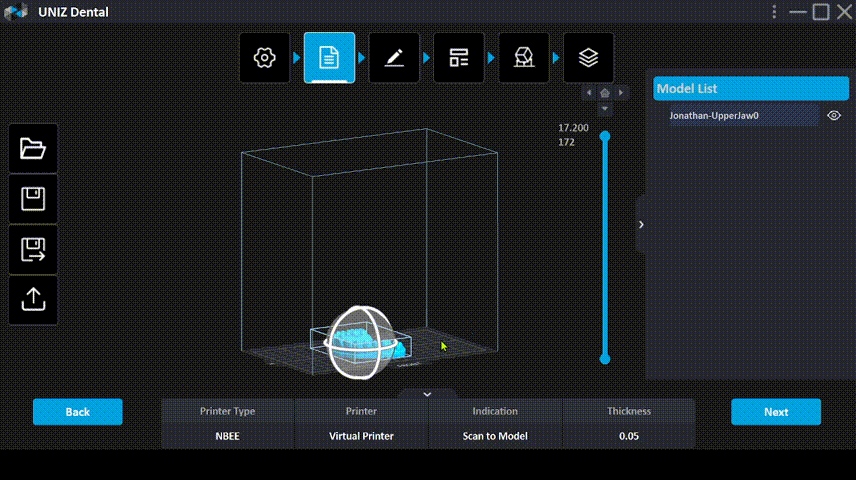Image resolution: width=856 pixels, height=480 pixels.
Task: Rotate view using the down arrow
Action: (x=605, y=107)
